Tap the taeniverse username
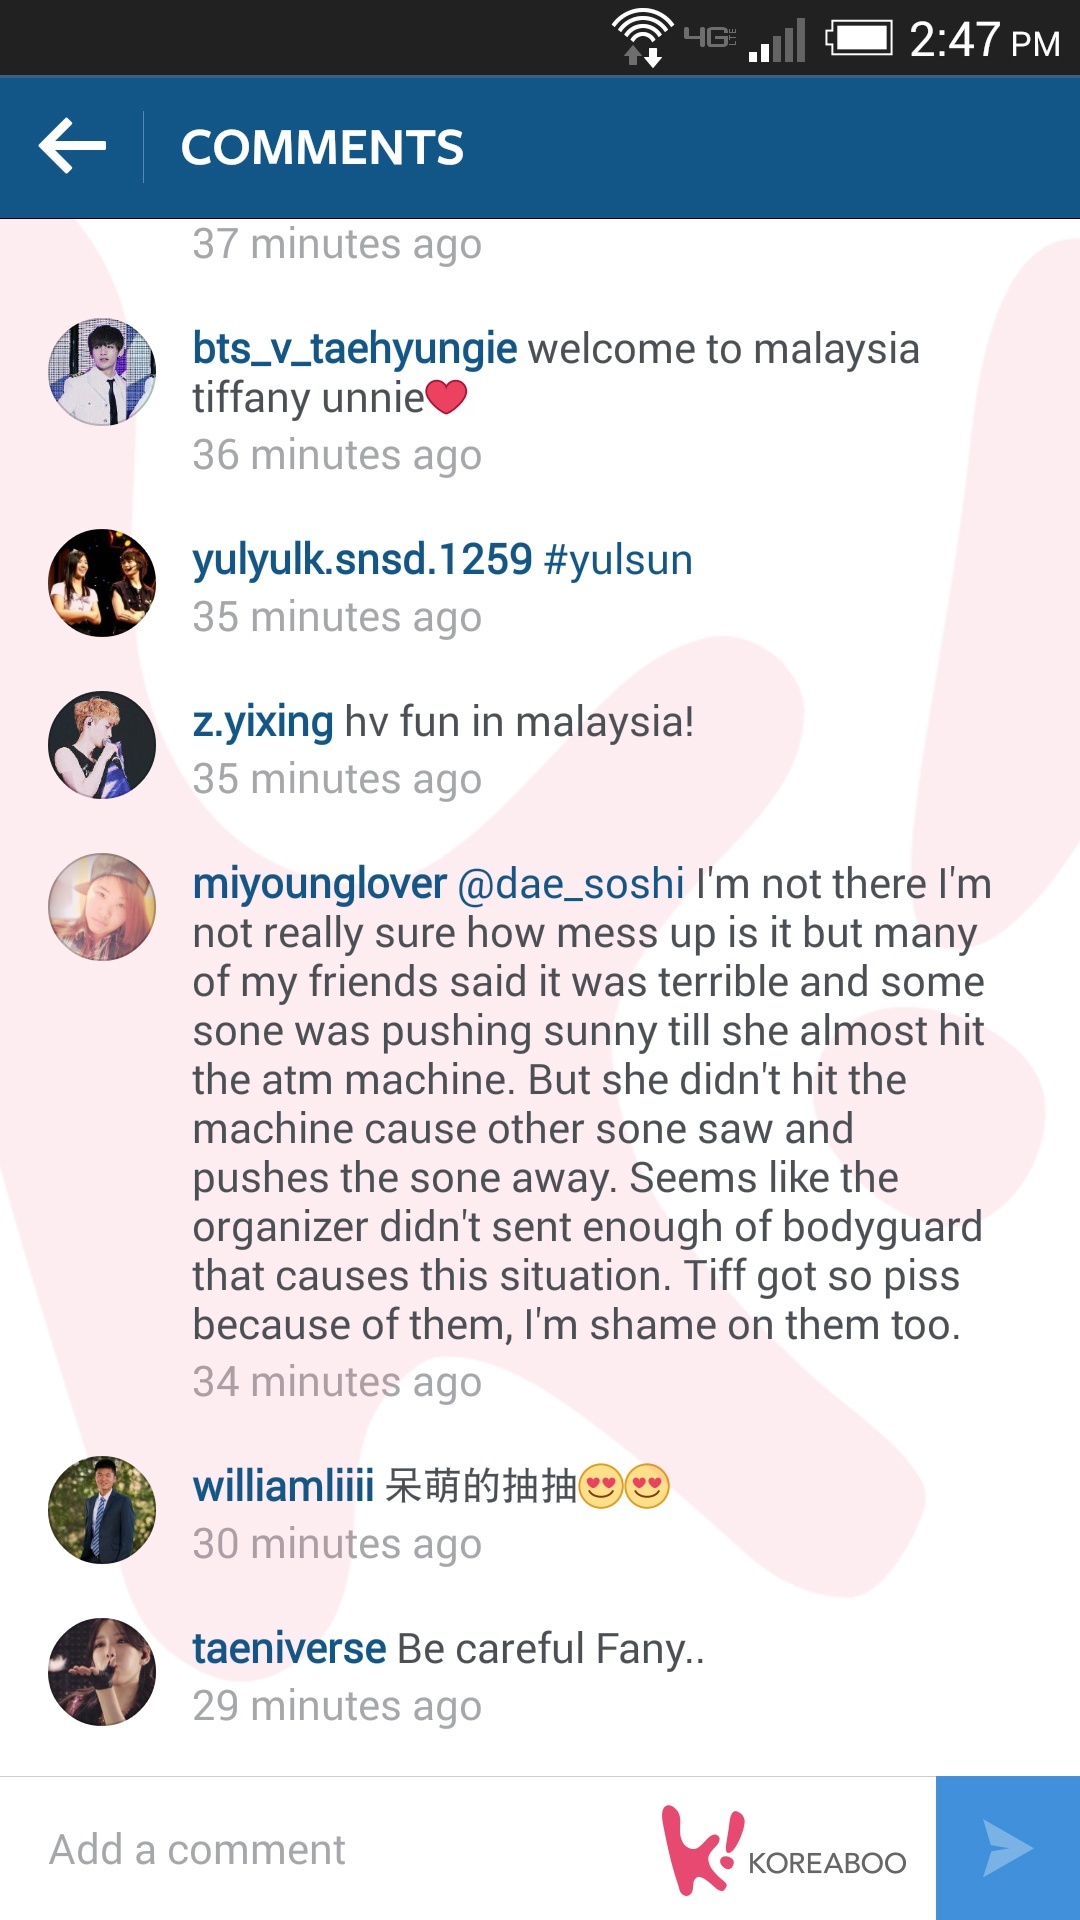This screenshot has width=1080, height=1920. 289,1649
